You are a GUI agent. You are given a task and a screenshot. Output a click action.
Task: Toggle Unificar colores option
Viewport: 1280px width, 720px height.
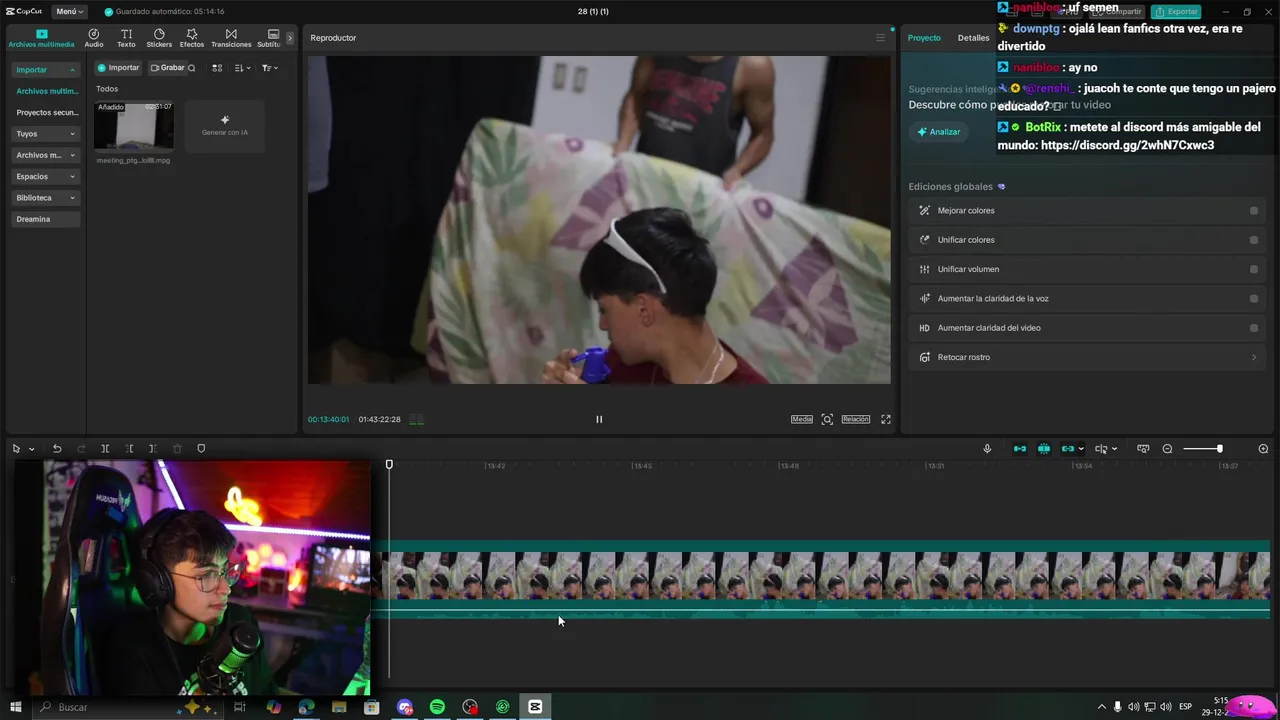1254,240
